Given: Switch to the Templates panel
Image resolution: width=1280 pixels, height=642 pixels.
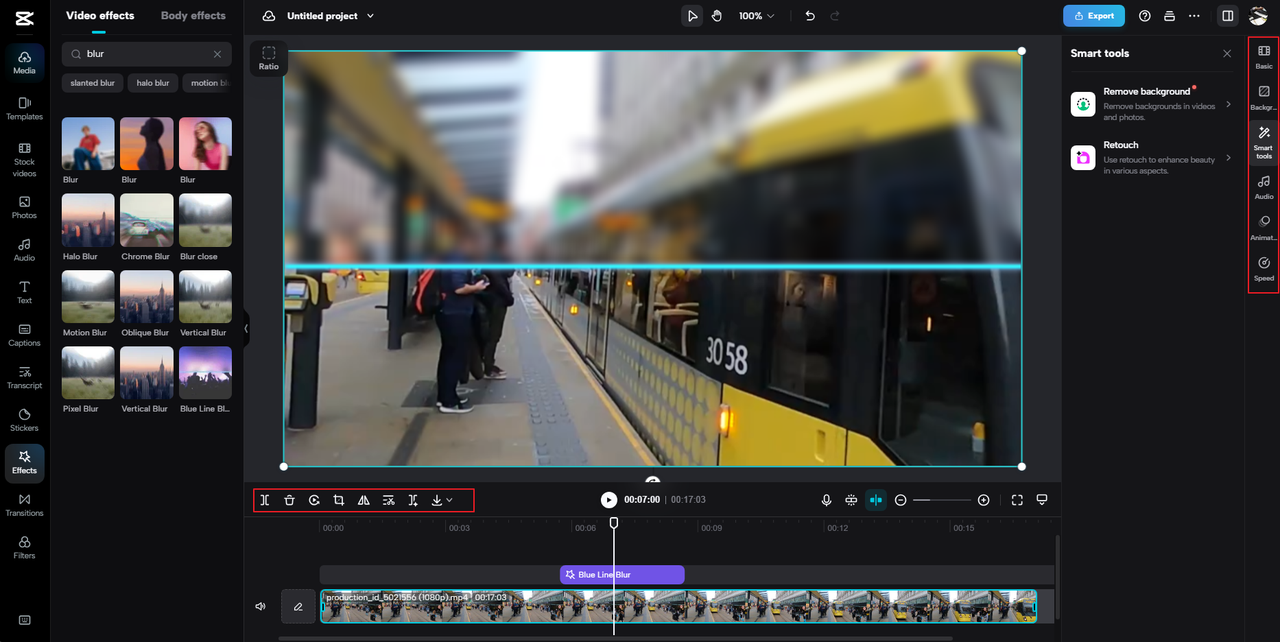Looking at the screenshot, I should click(x=24, y=108).
